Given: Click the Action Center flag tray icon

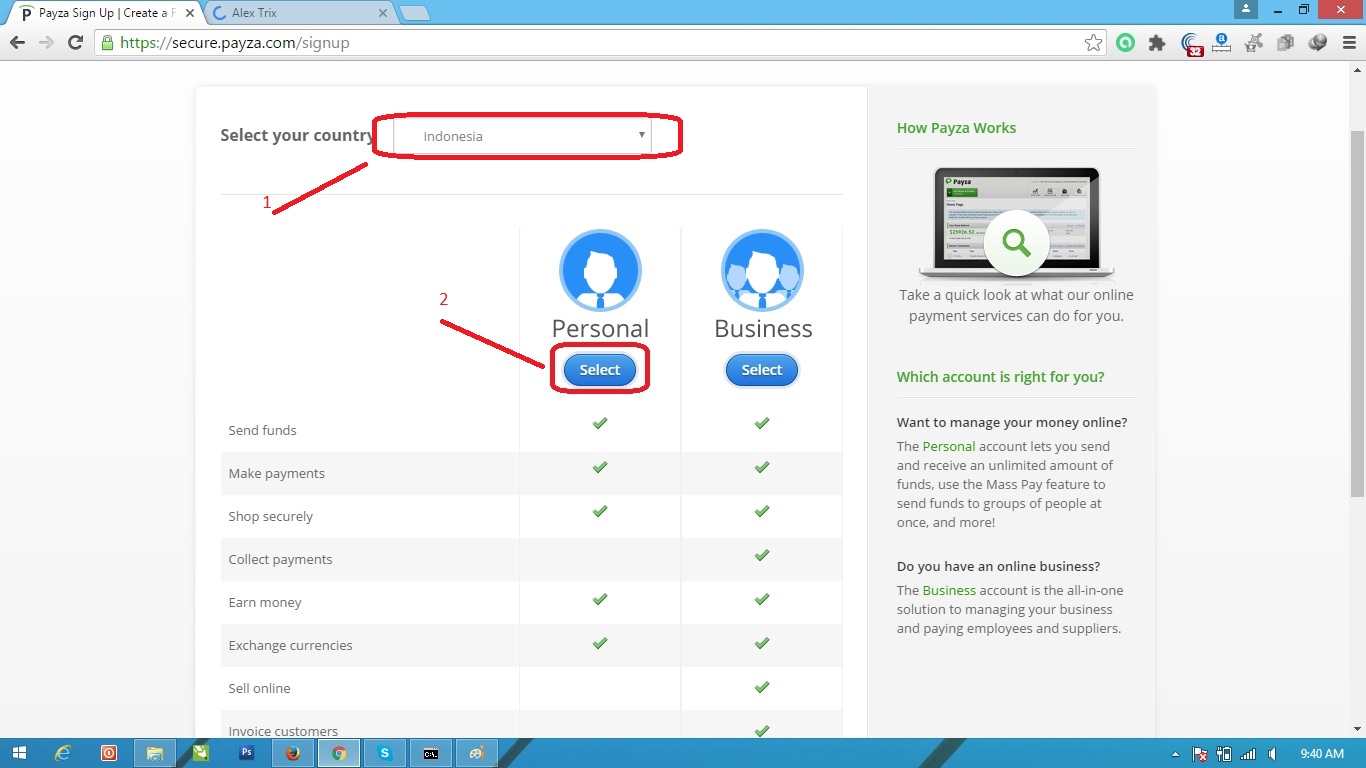Looking at the screenshot, I should (1200, 754).
